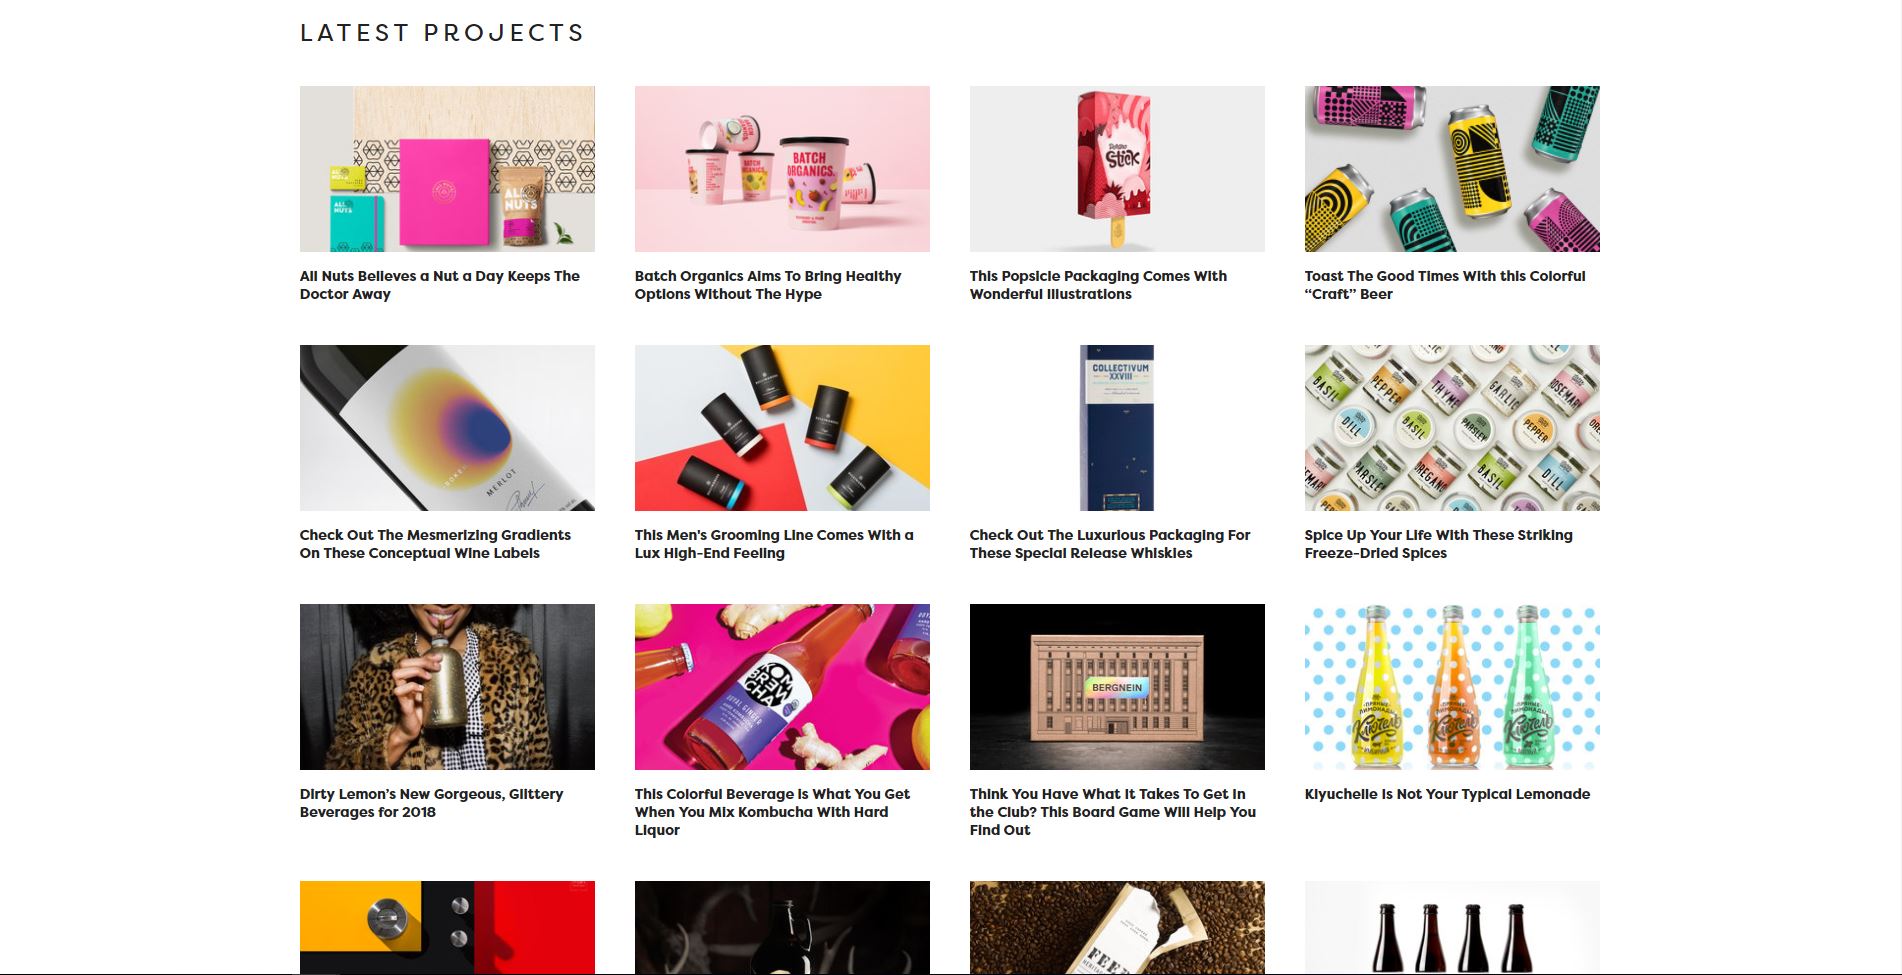The image size is (1902, 975).
Task: Open 'Klyuchelle Is Not Your Typical Lemonade' link
Action: tap(1447, 794)
